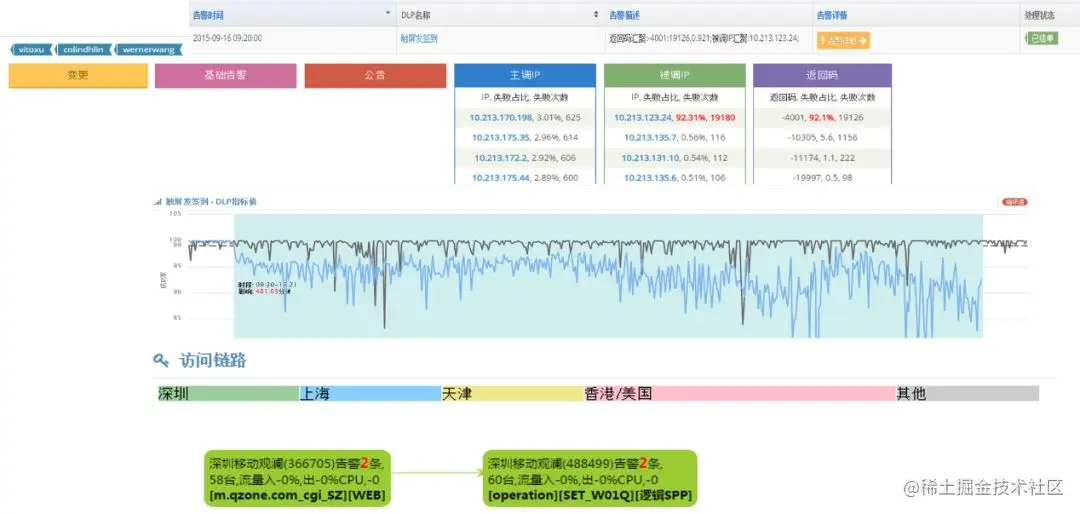
Task: Click the chart tooltip showing 时段 09:20
Action: click(x=267, y=287)
